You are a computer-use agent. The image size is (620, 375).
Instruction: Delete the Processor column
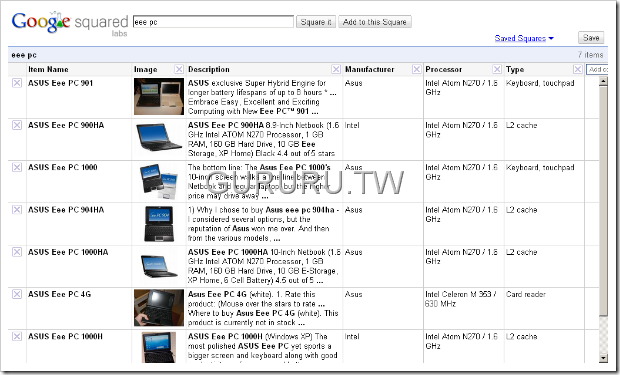(x=497, y=69)
